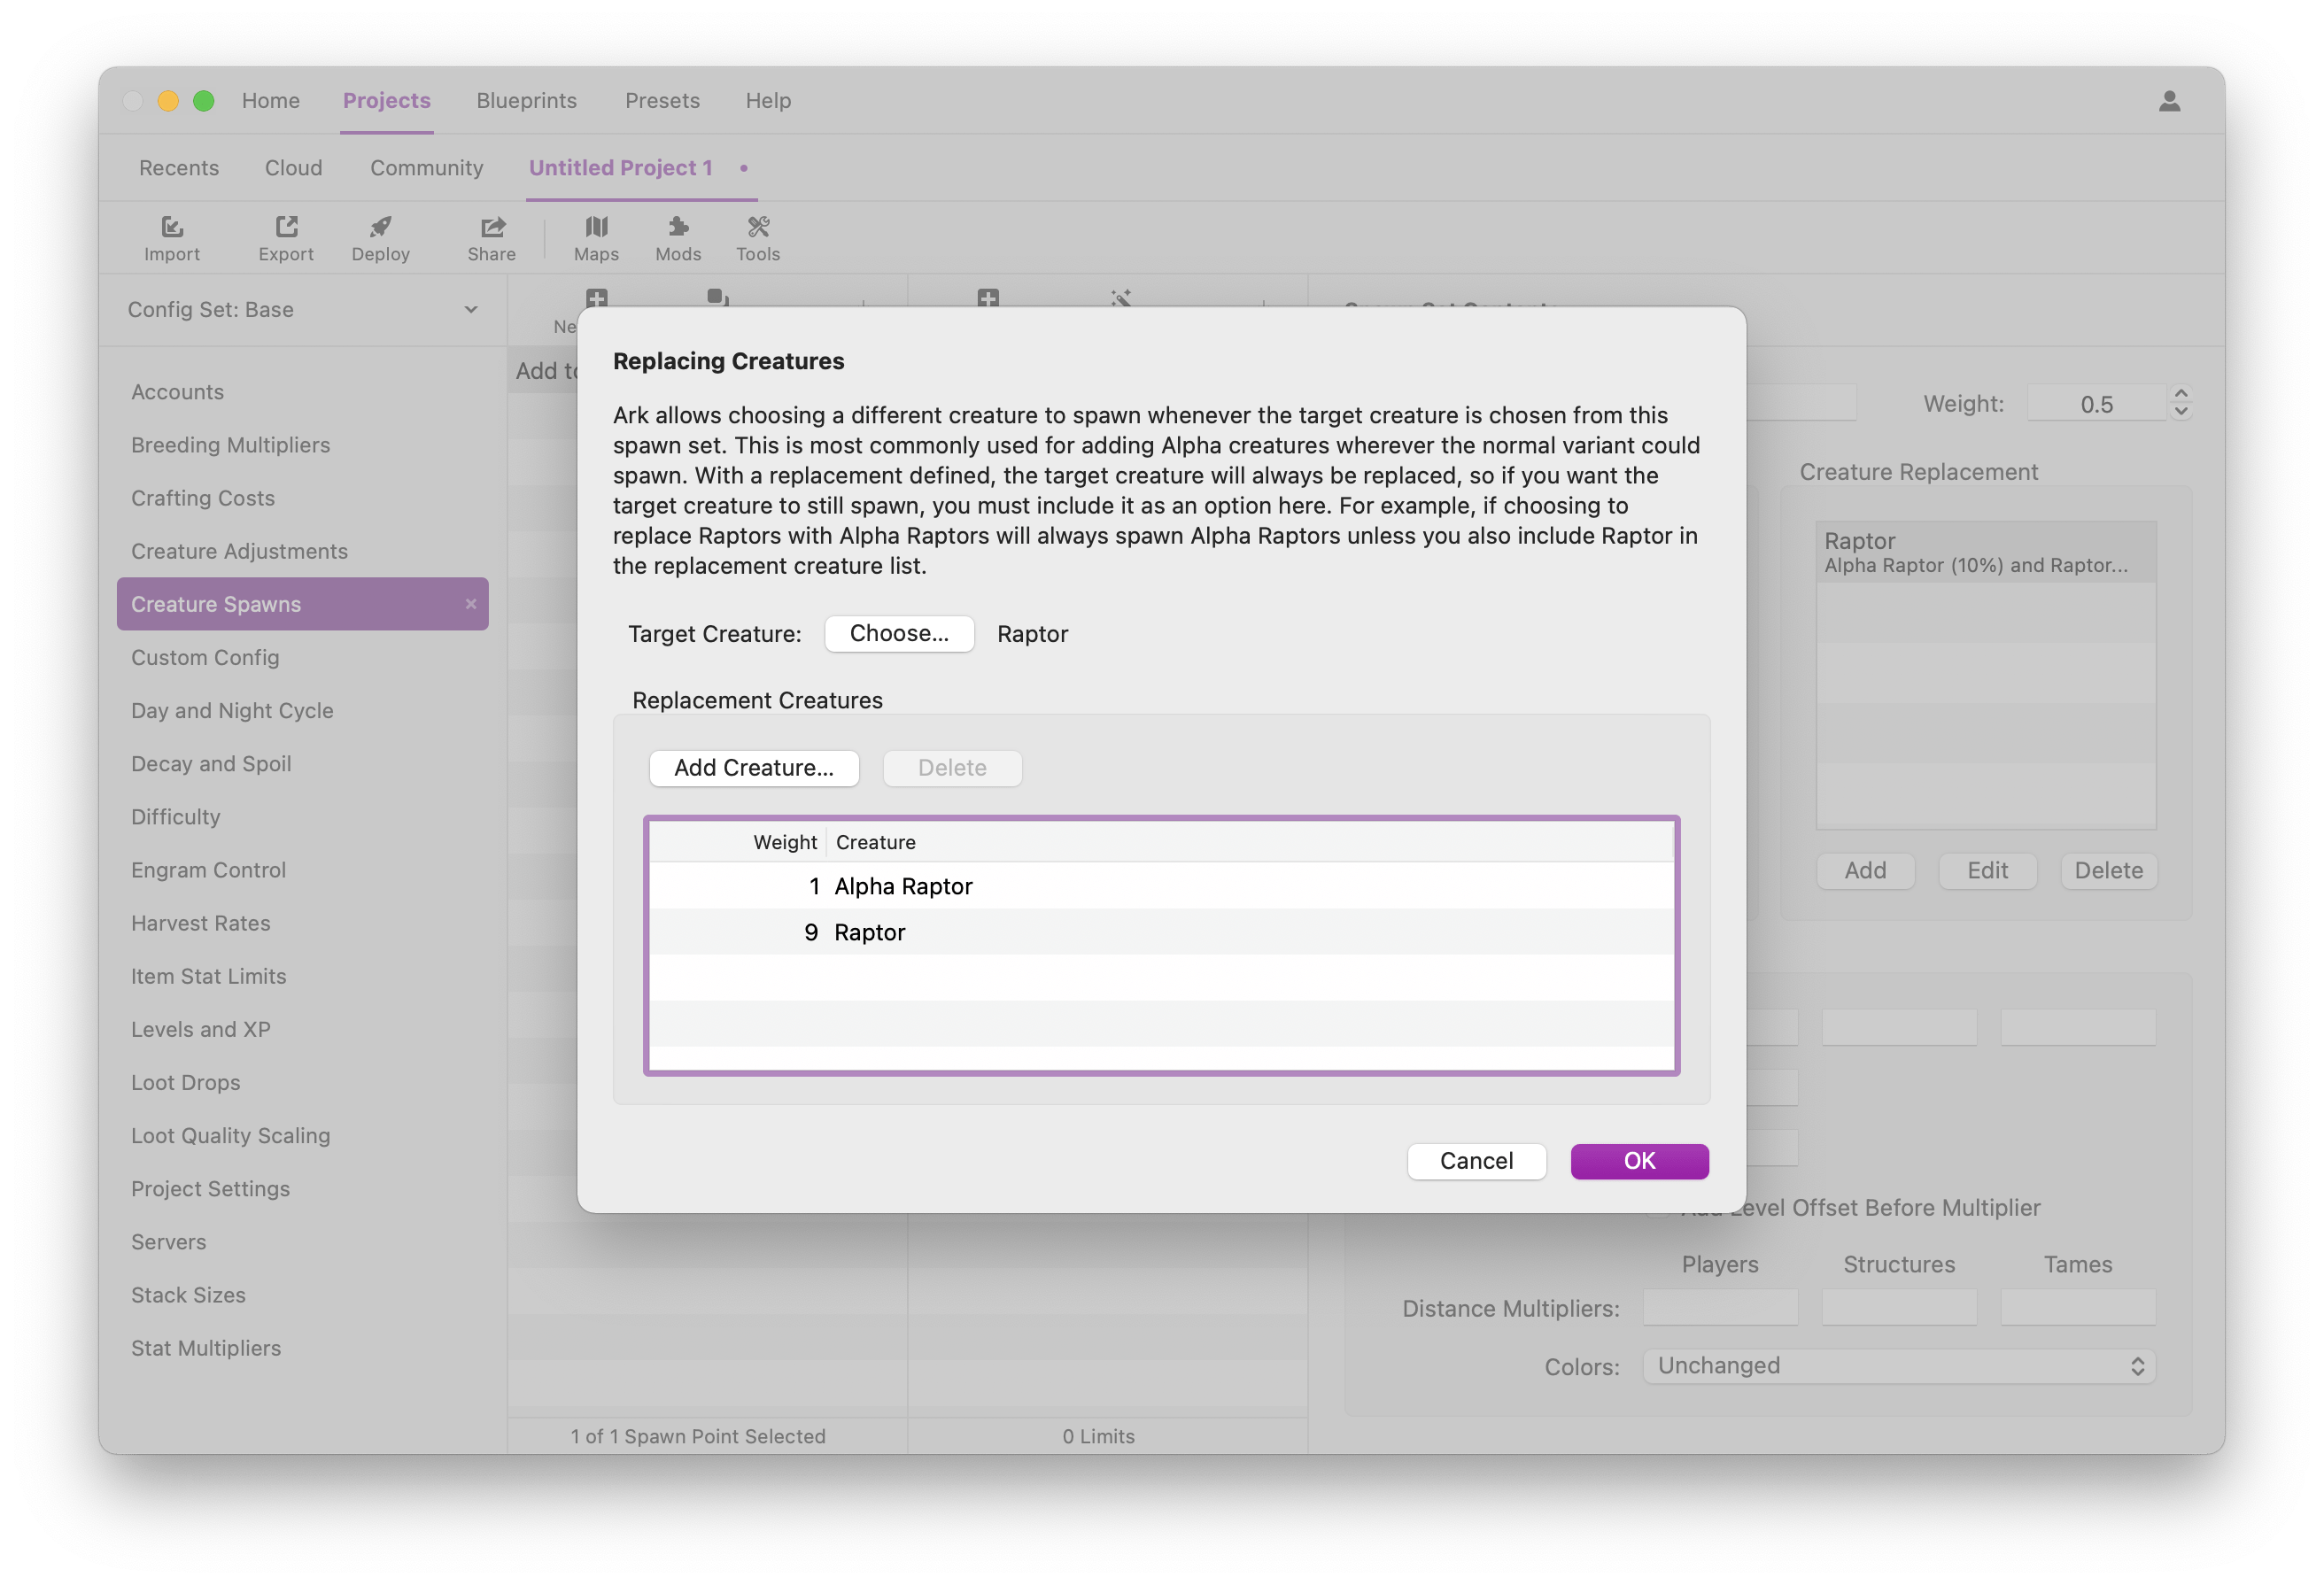Click the Share toolbar icon

pos(492,228)
